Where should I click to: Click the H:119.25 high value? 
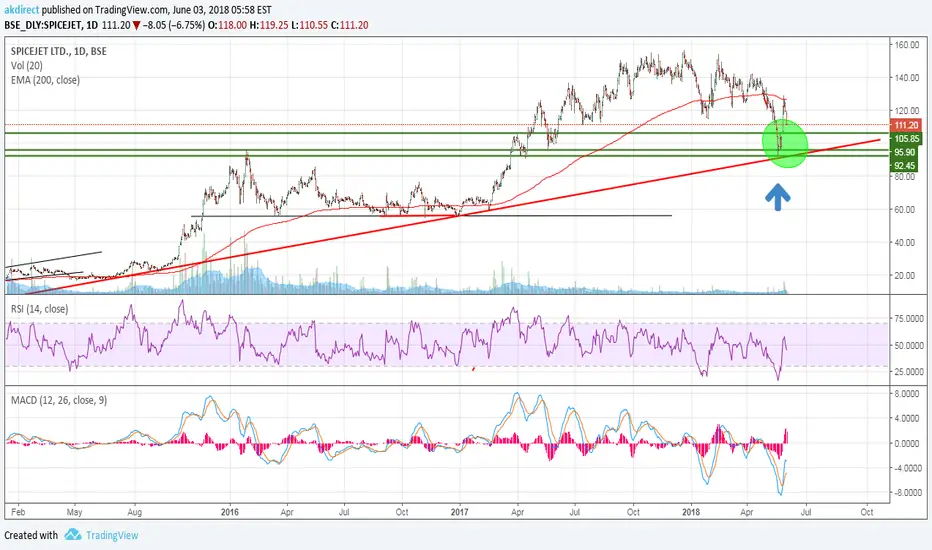coord(269,25)
